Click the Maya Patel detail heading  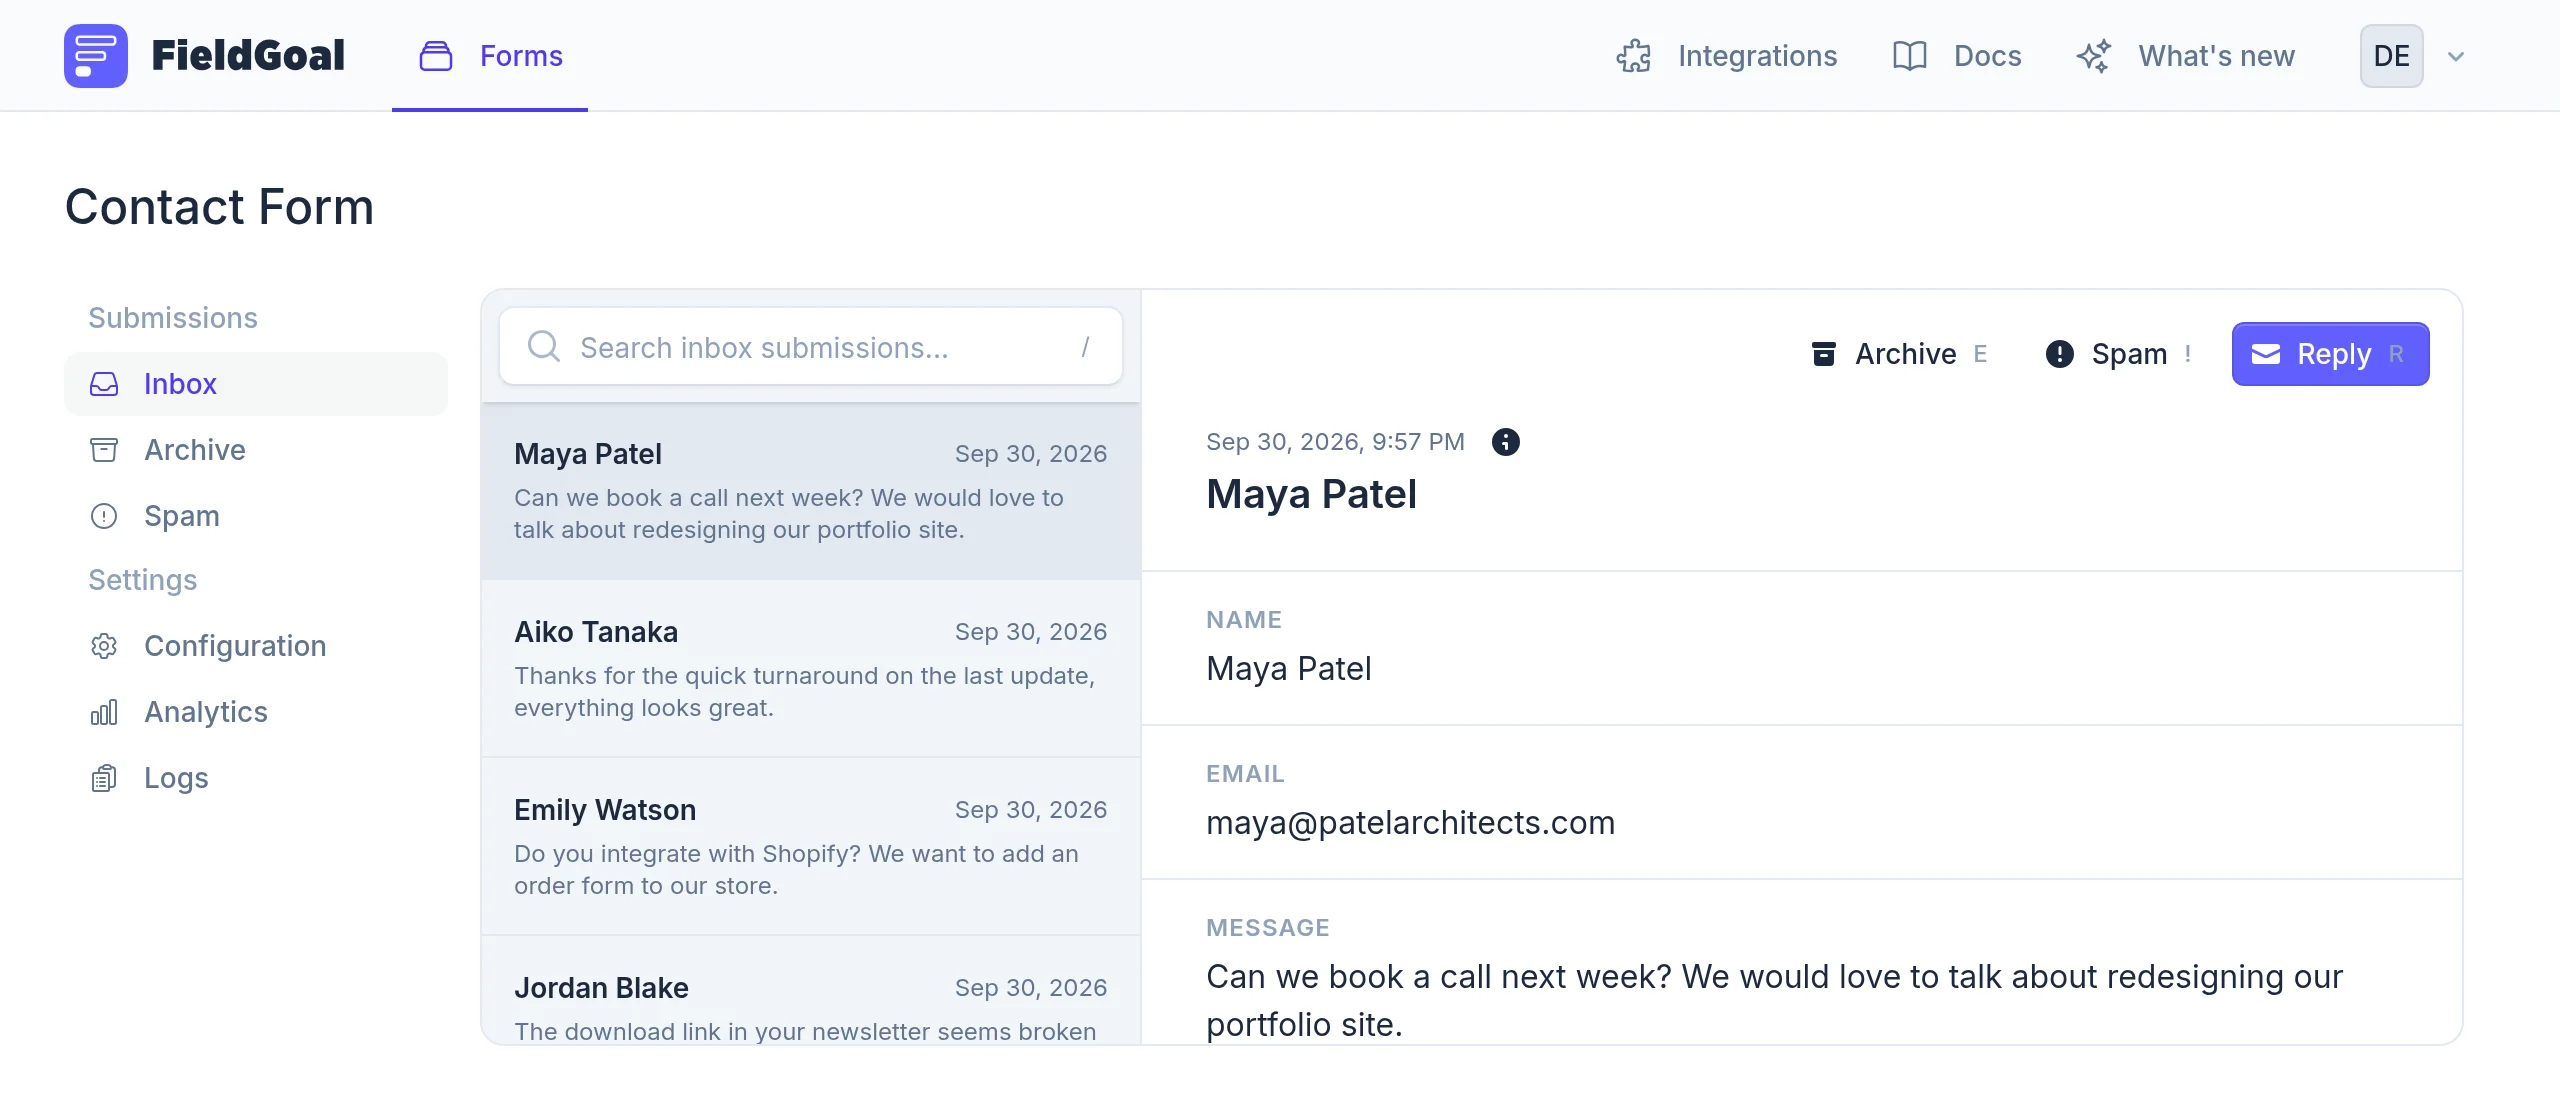pos(1311,494)
